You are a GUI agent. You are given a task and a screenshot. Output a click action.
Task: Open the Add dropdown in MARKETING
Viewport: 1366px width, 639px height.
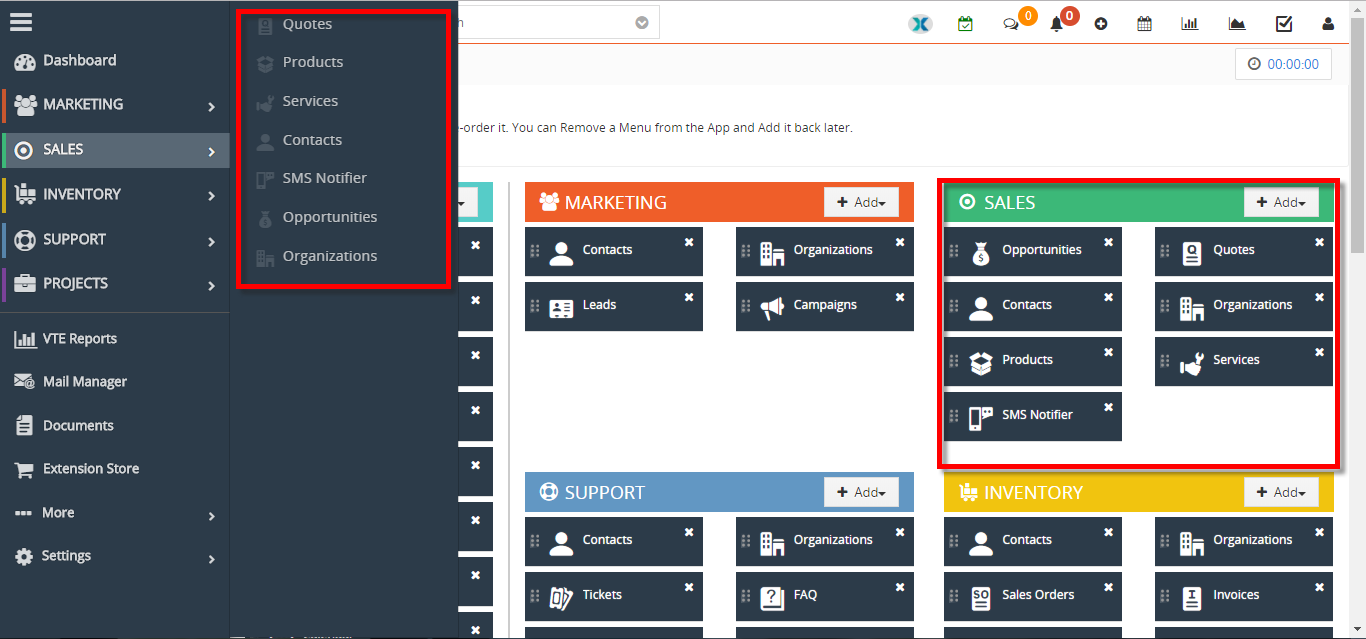pos(861,202)
